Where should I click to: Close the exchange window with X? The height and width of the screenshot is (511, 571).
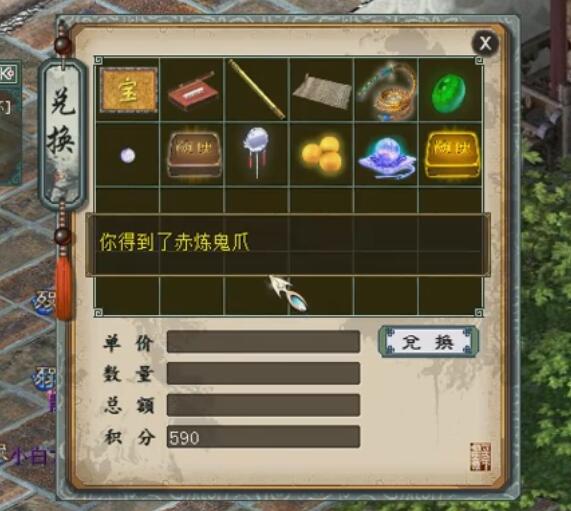[485, 43]
